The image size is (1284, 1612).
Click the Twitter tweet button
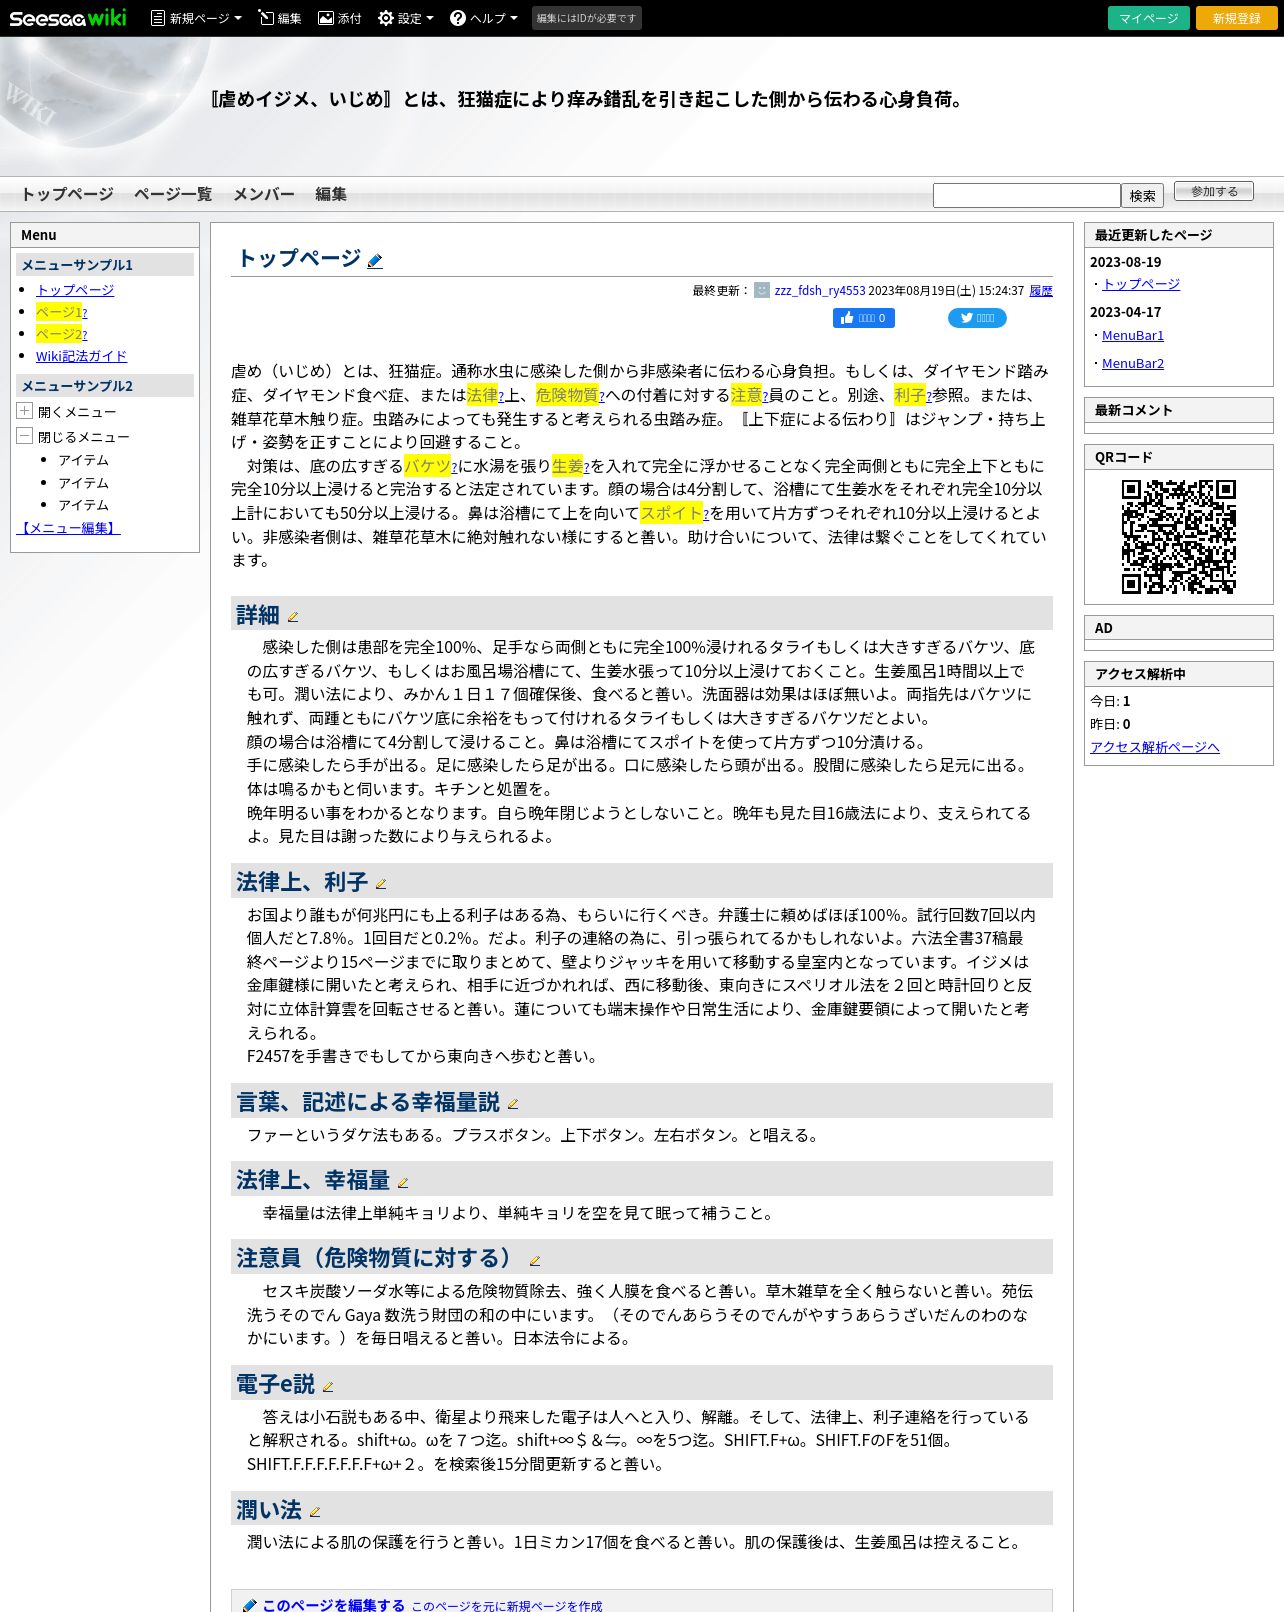click(x=977, y=318)
